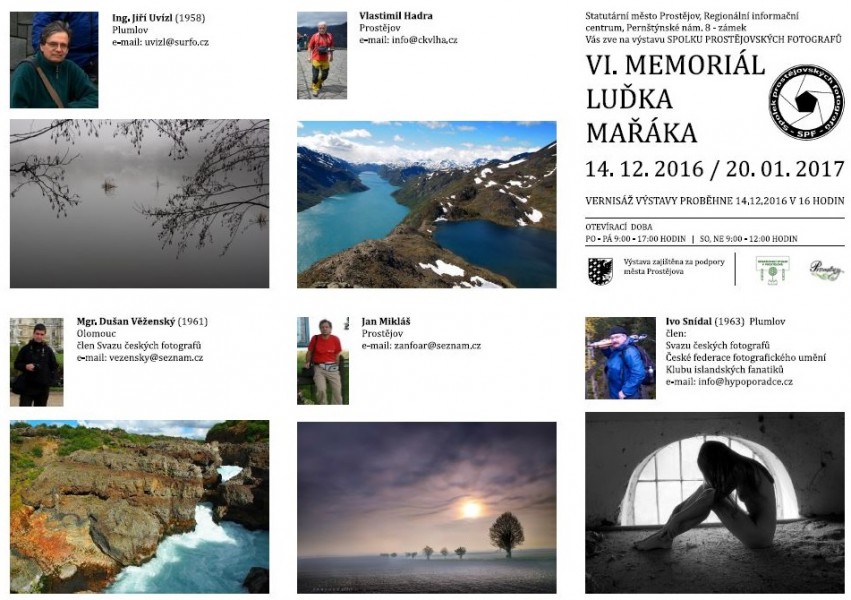Open Vlastimil Hadra's portrait photo
This screenshot has height=600, width=851.
[x=322, y=55]
